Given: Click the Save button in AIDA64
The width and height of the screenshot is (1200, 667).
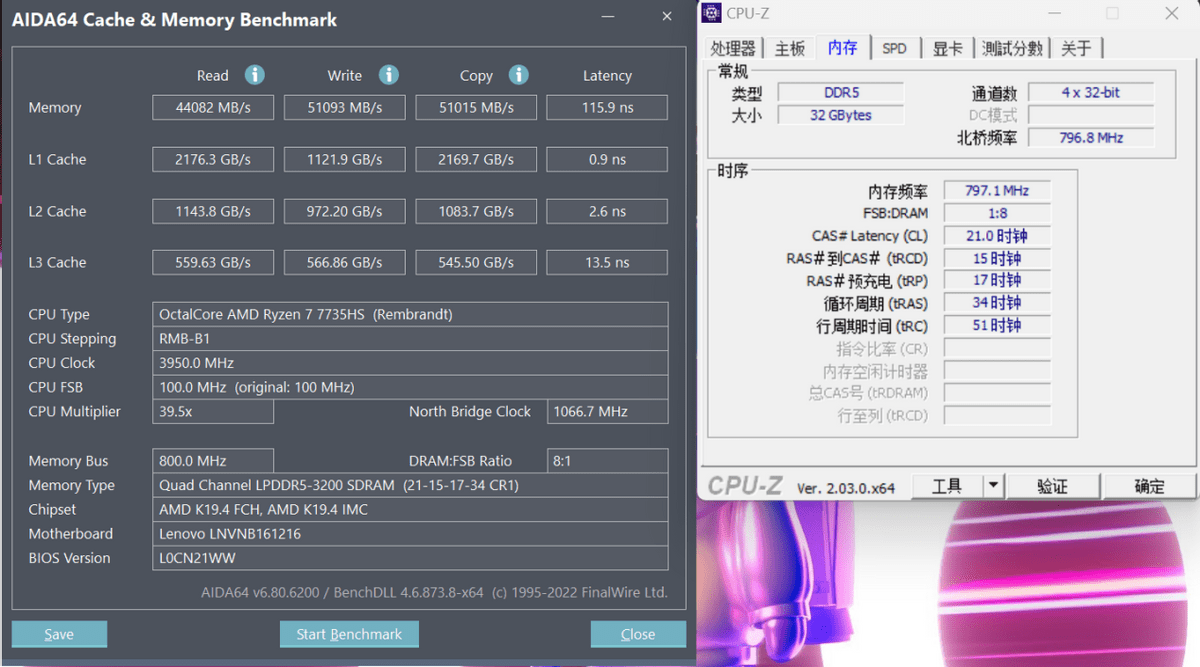Looking at the screenshot, I should click(59, 634).
